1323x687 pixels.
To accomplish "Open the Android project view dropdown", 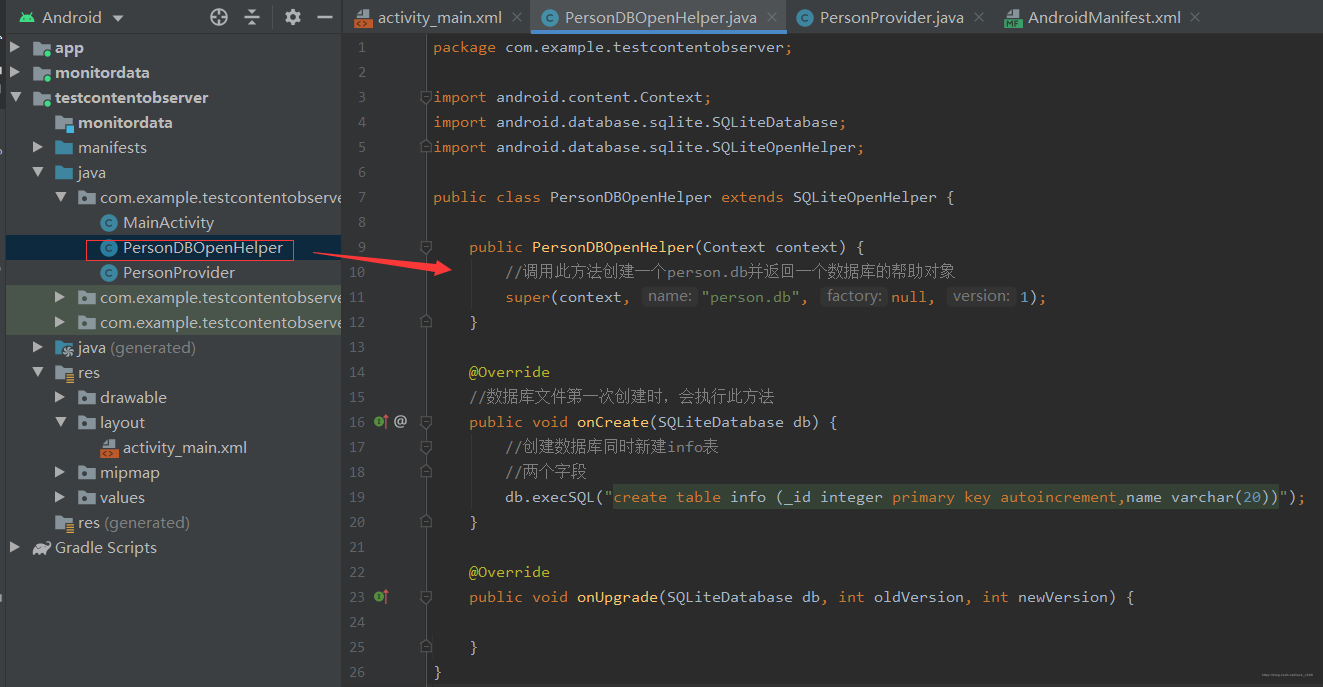I will (71, 17).
